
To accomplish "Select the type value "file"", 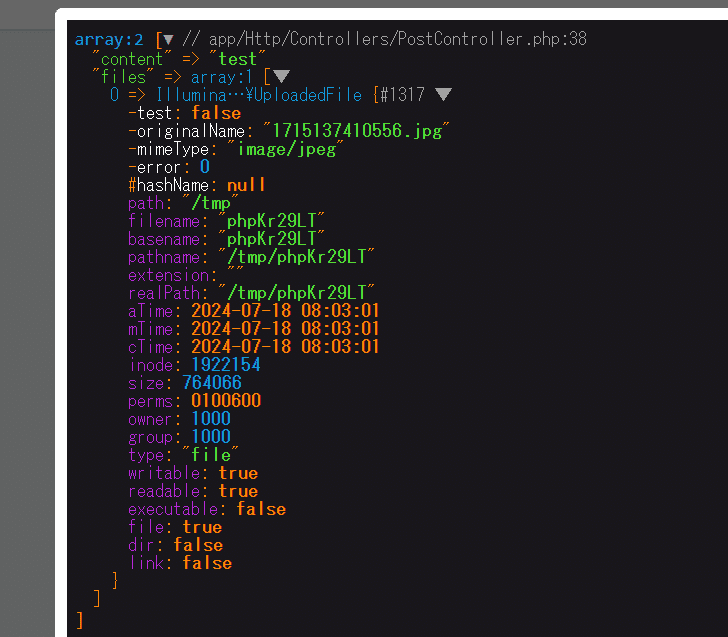I will (210, 455).
